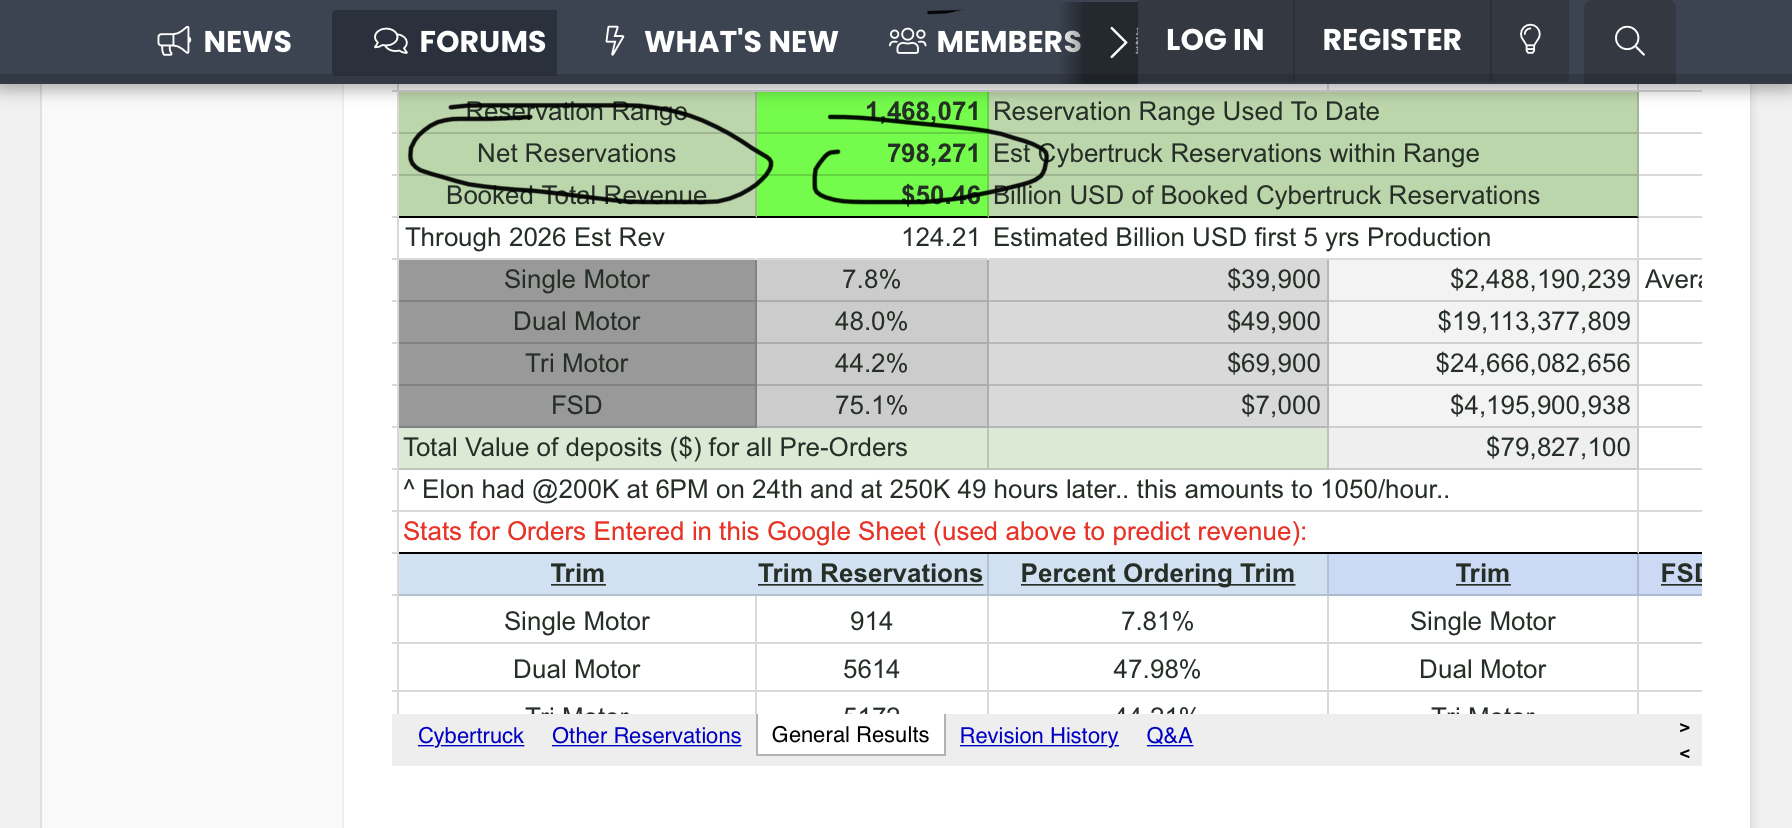Viewport: 1792px width, 828px height.
Task: Select the $7,000 price cell
Action: click(1158, 406)
